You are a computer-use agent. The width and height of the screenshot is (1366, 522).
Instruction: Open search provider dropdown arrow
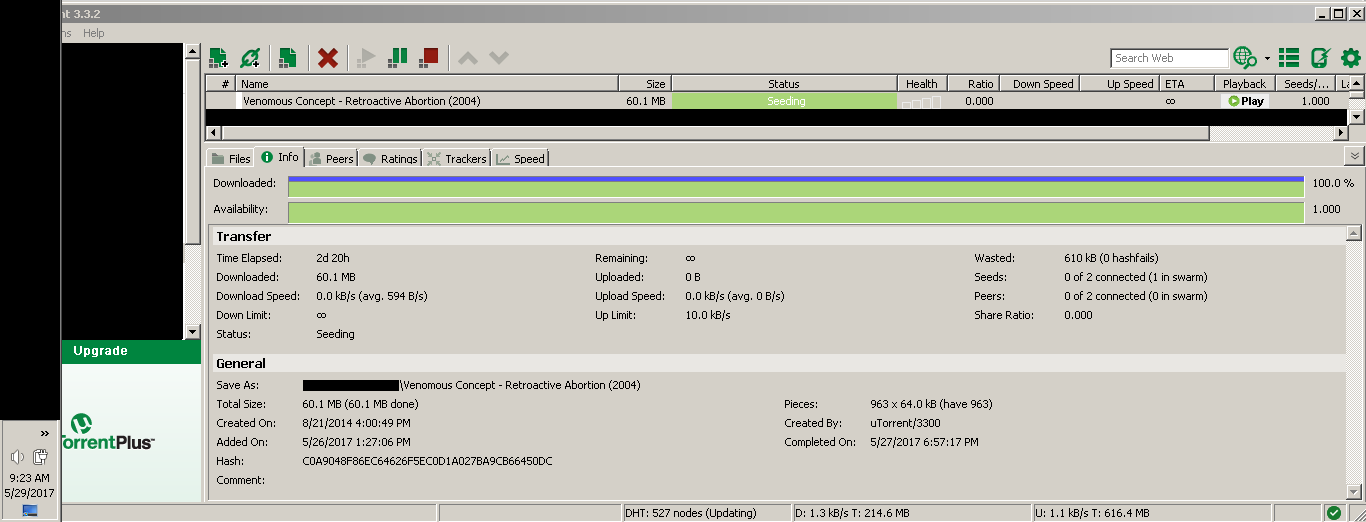pyautogui.click(x=1267, y=58)
